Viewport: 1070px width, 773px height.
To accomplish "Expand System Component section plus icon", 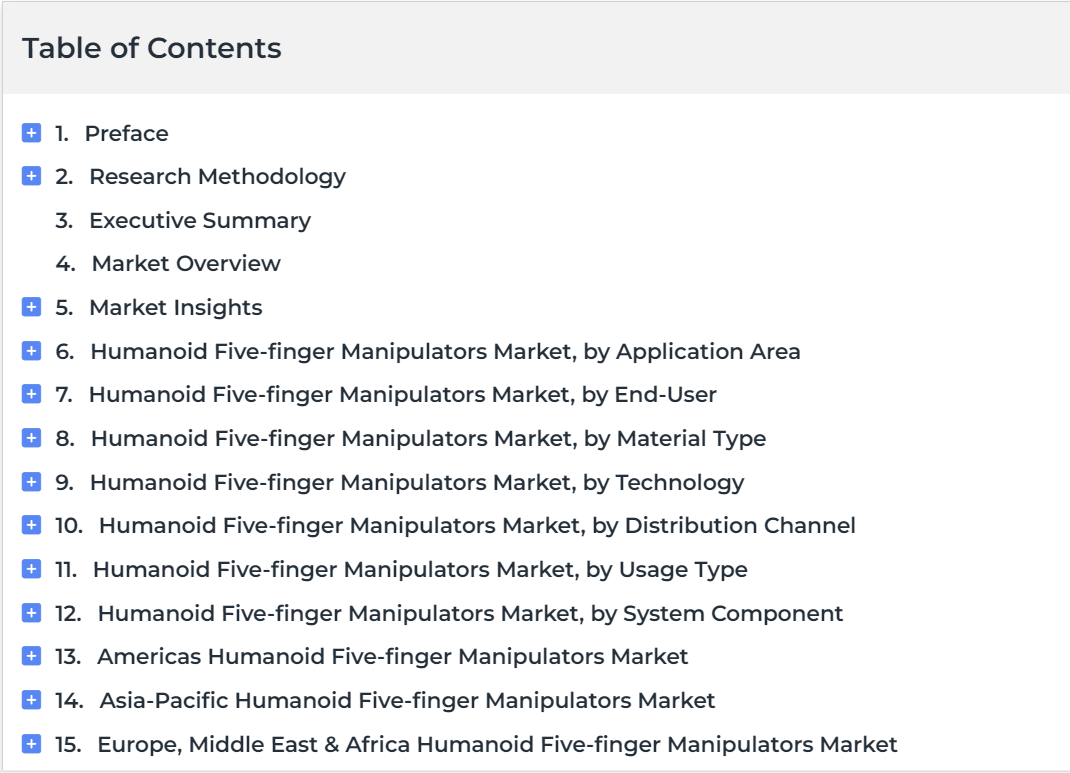I will point(31,613).
